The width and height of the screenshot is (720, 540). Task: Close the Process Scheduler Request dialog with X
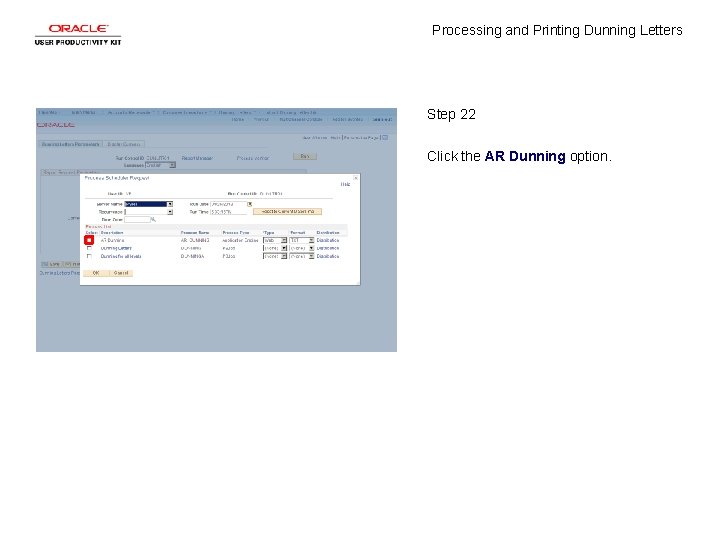(355, 178)
